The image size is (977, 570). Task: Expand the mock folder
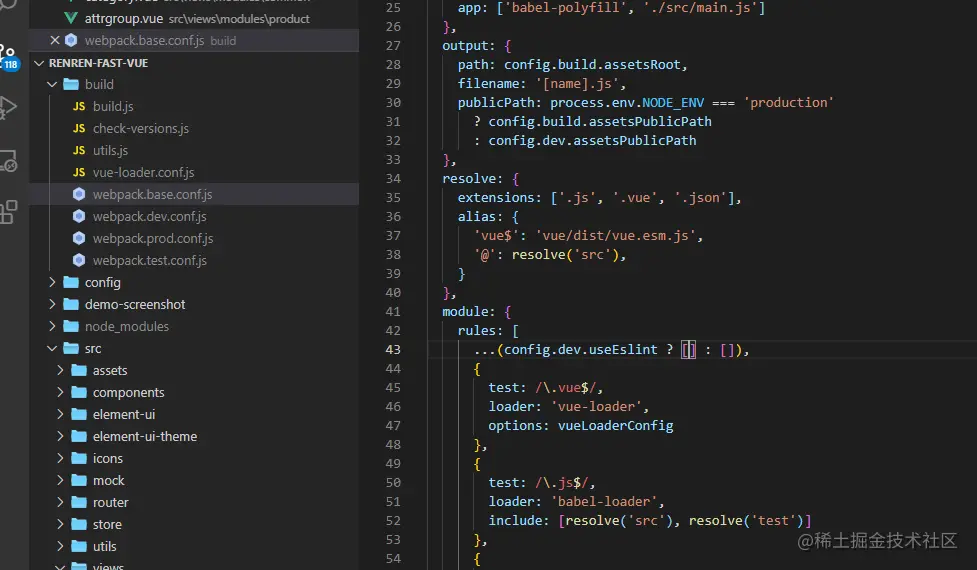(60, 480)
